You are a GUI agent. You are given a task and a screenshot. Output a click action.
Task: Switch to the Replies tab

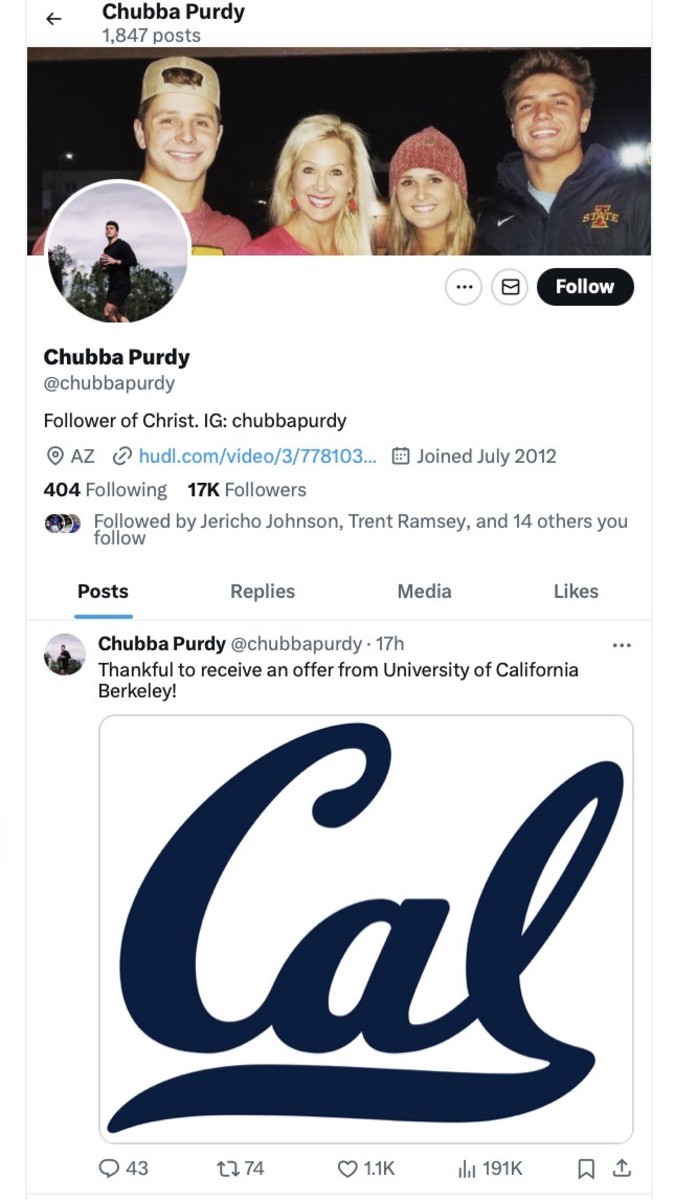[x=262, y=591]
